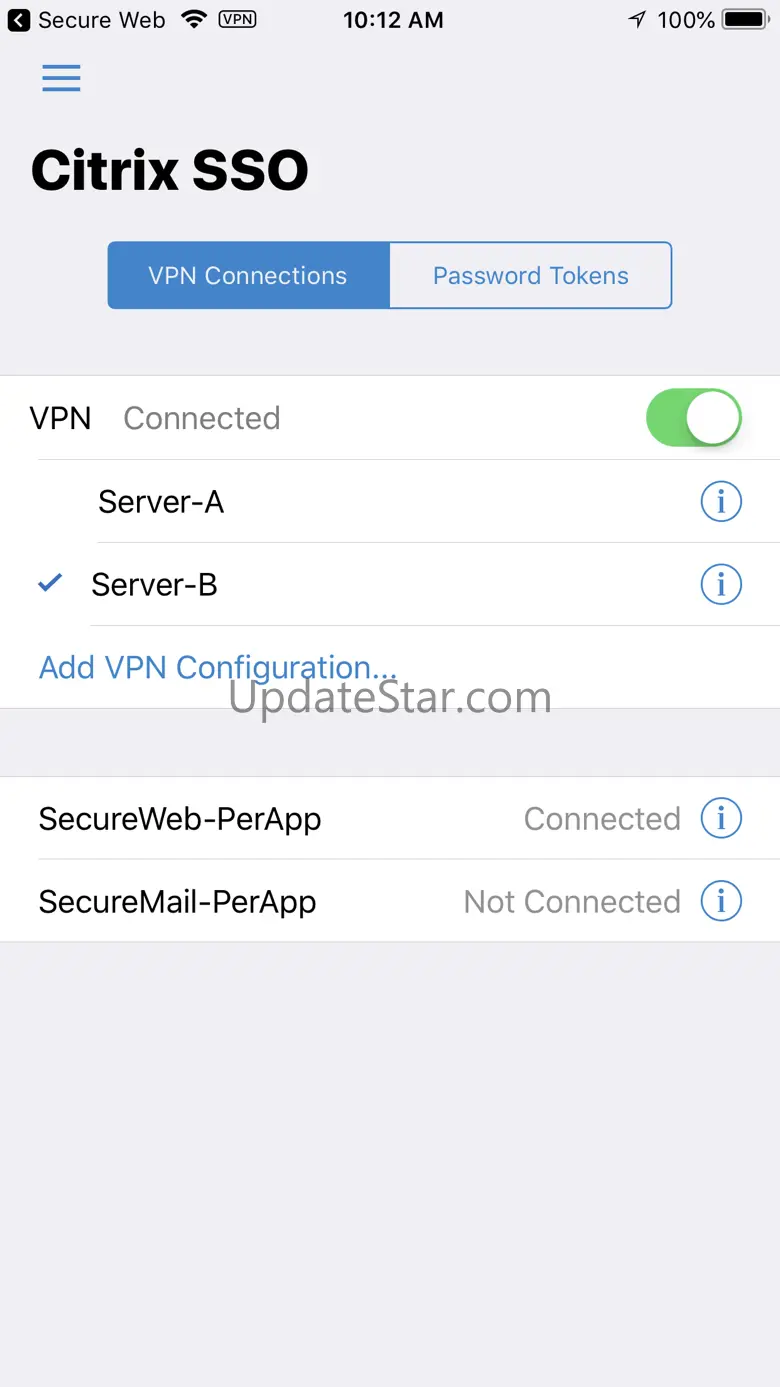Image resolution: width=780 pixels, height=1387 pixels.
Task: Open the SecureMail-PerApp connection row
Action: (390, 901)
